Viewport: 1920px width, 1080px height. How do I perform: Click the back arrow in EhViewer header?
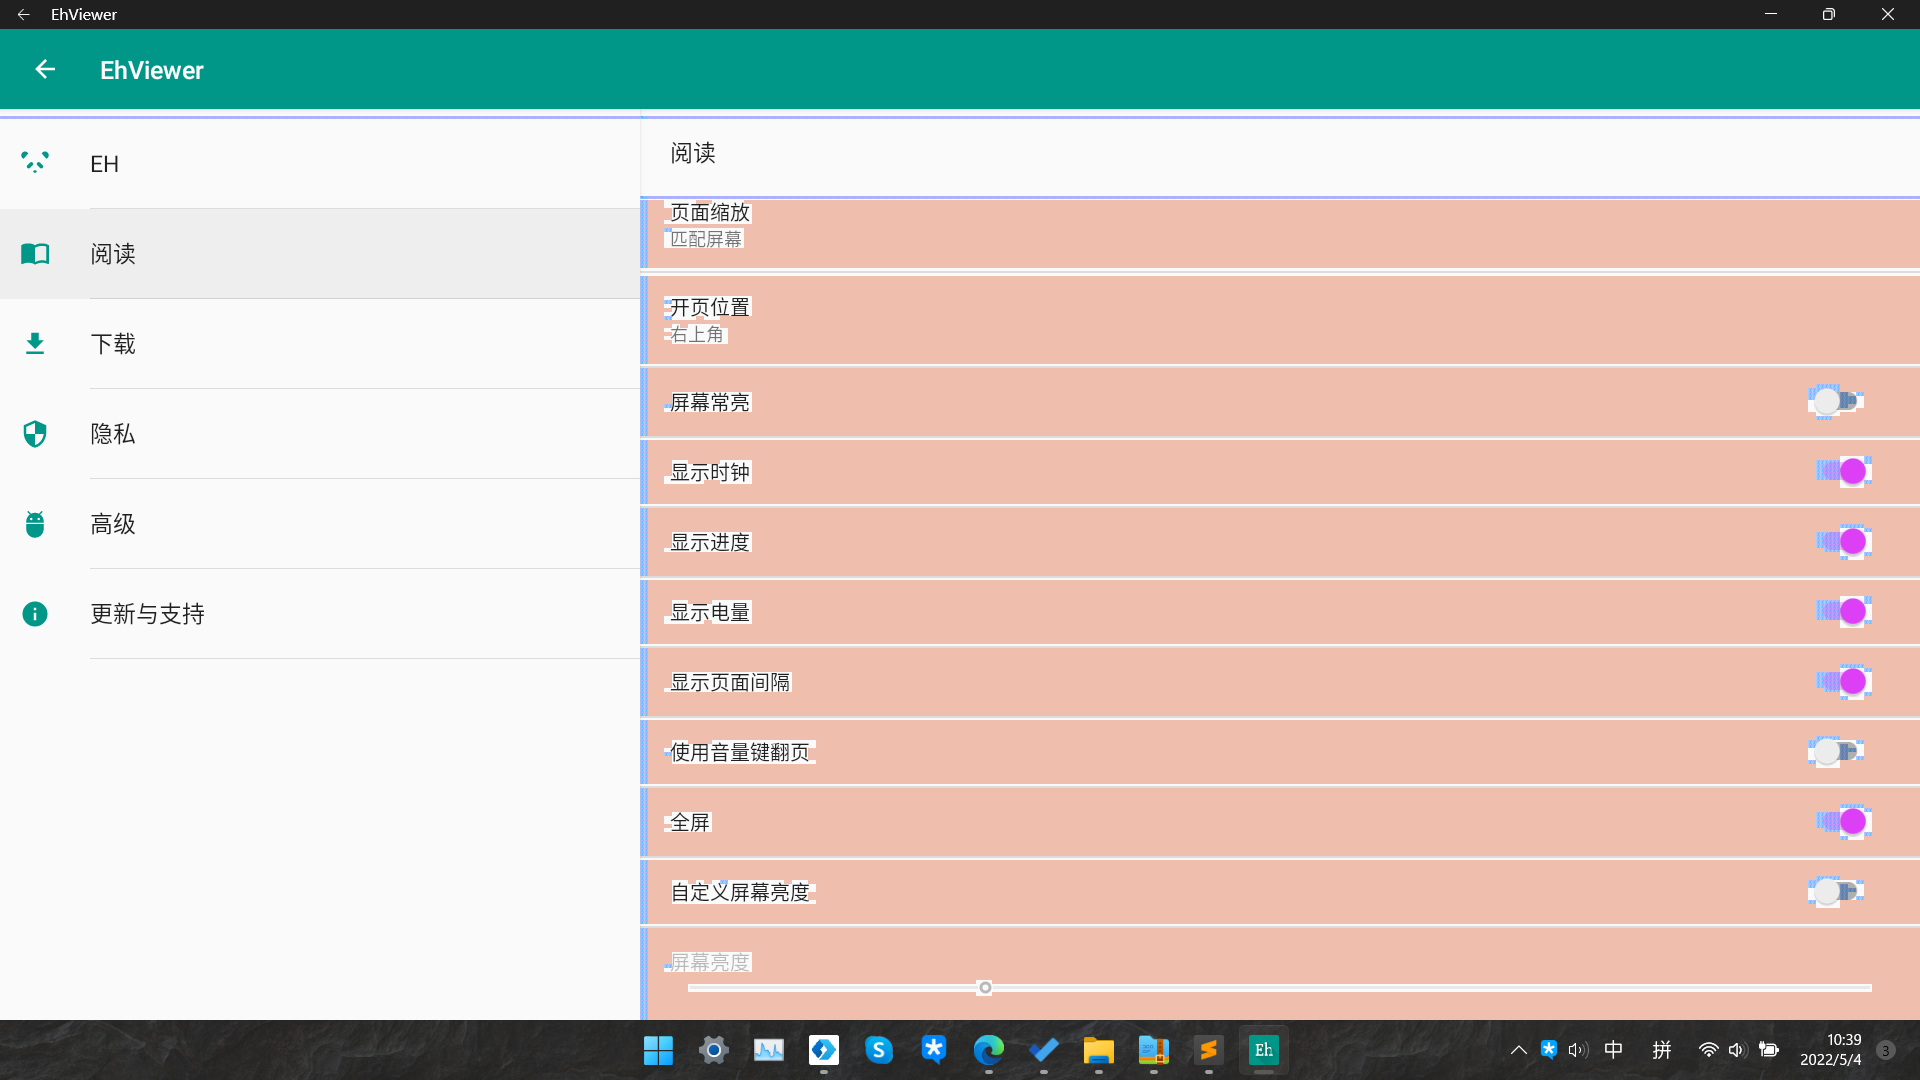coord(45,69)
